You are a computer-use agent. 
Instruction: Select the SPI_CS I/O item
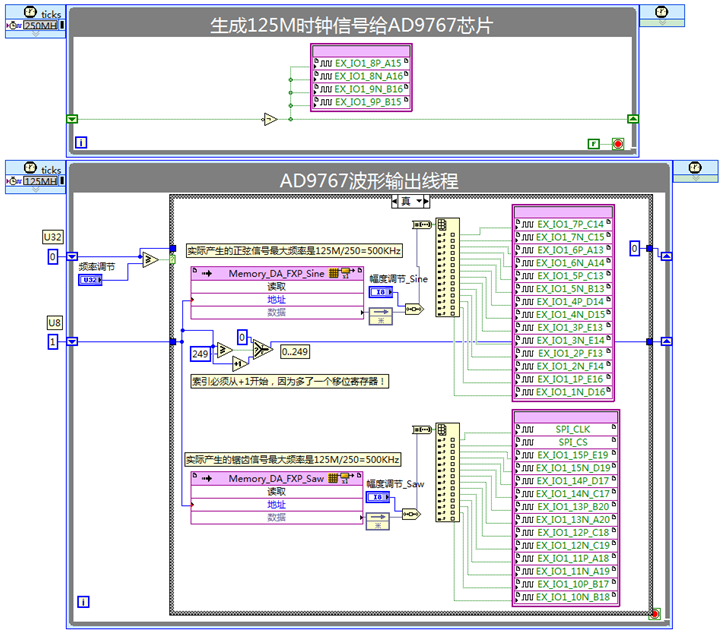pos(566,442)
